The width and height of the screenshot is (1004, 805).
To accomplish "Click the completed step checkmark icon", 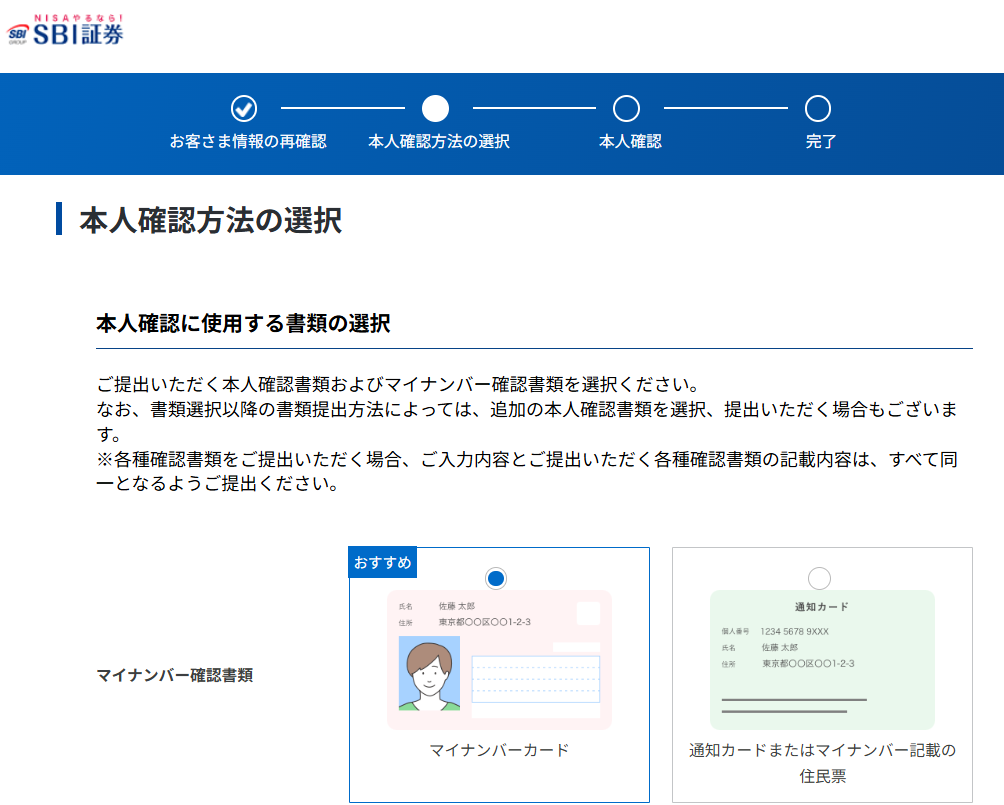I will point(244,108).
